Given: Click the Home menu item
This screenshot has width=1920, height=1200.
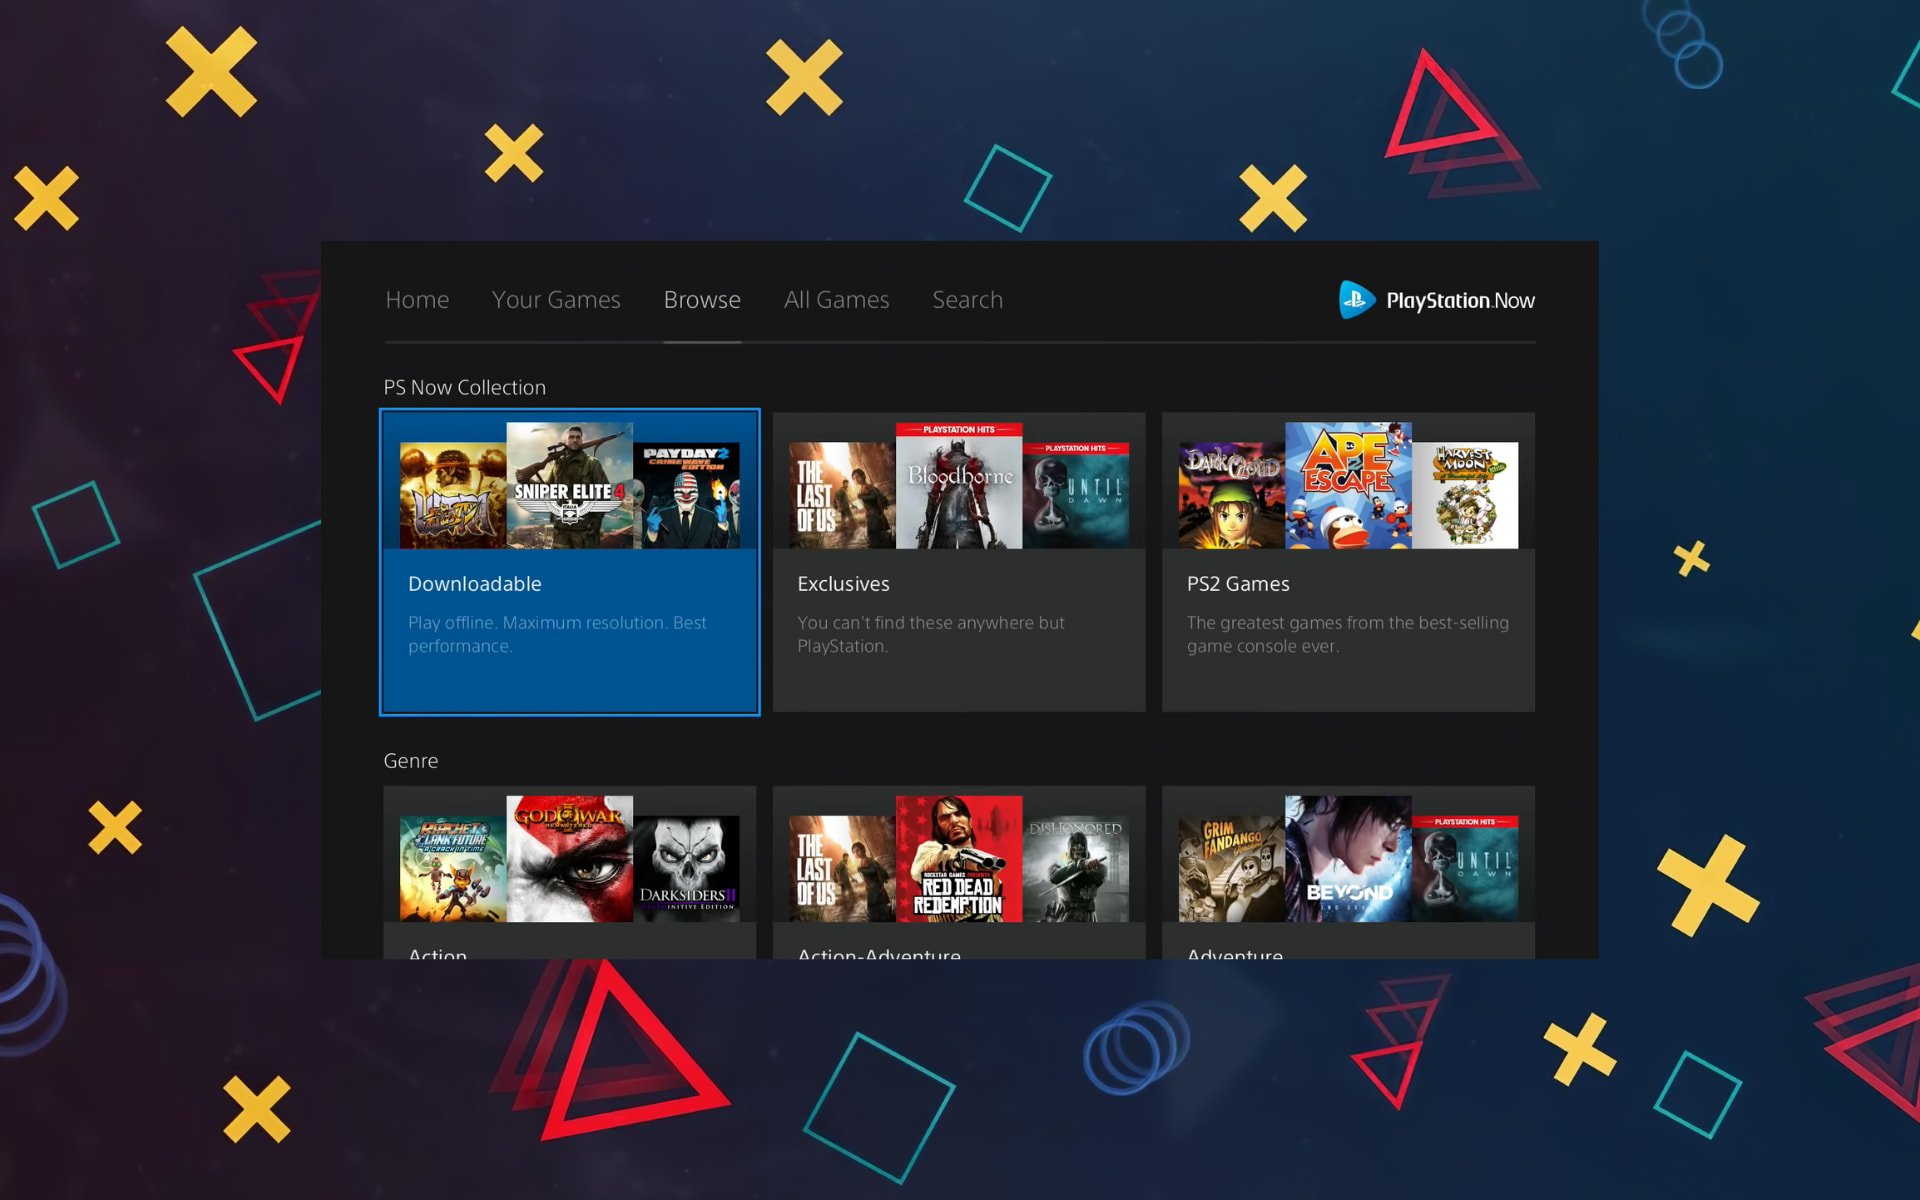Looking at the screenshot, I should pos(417,299).
